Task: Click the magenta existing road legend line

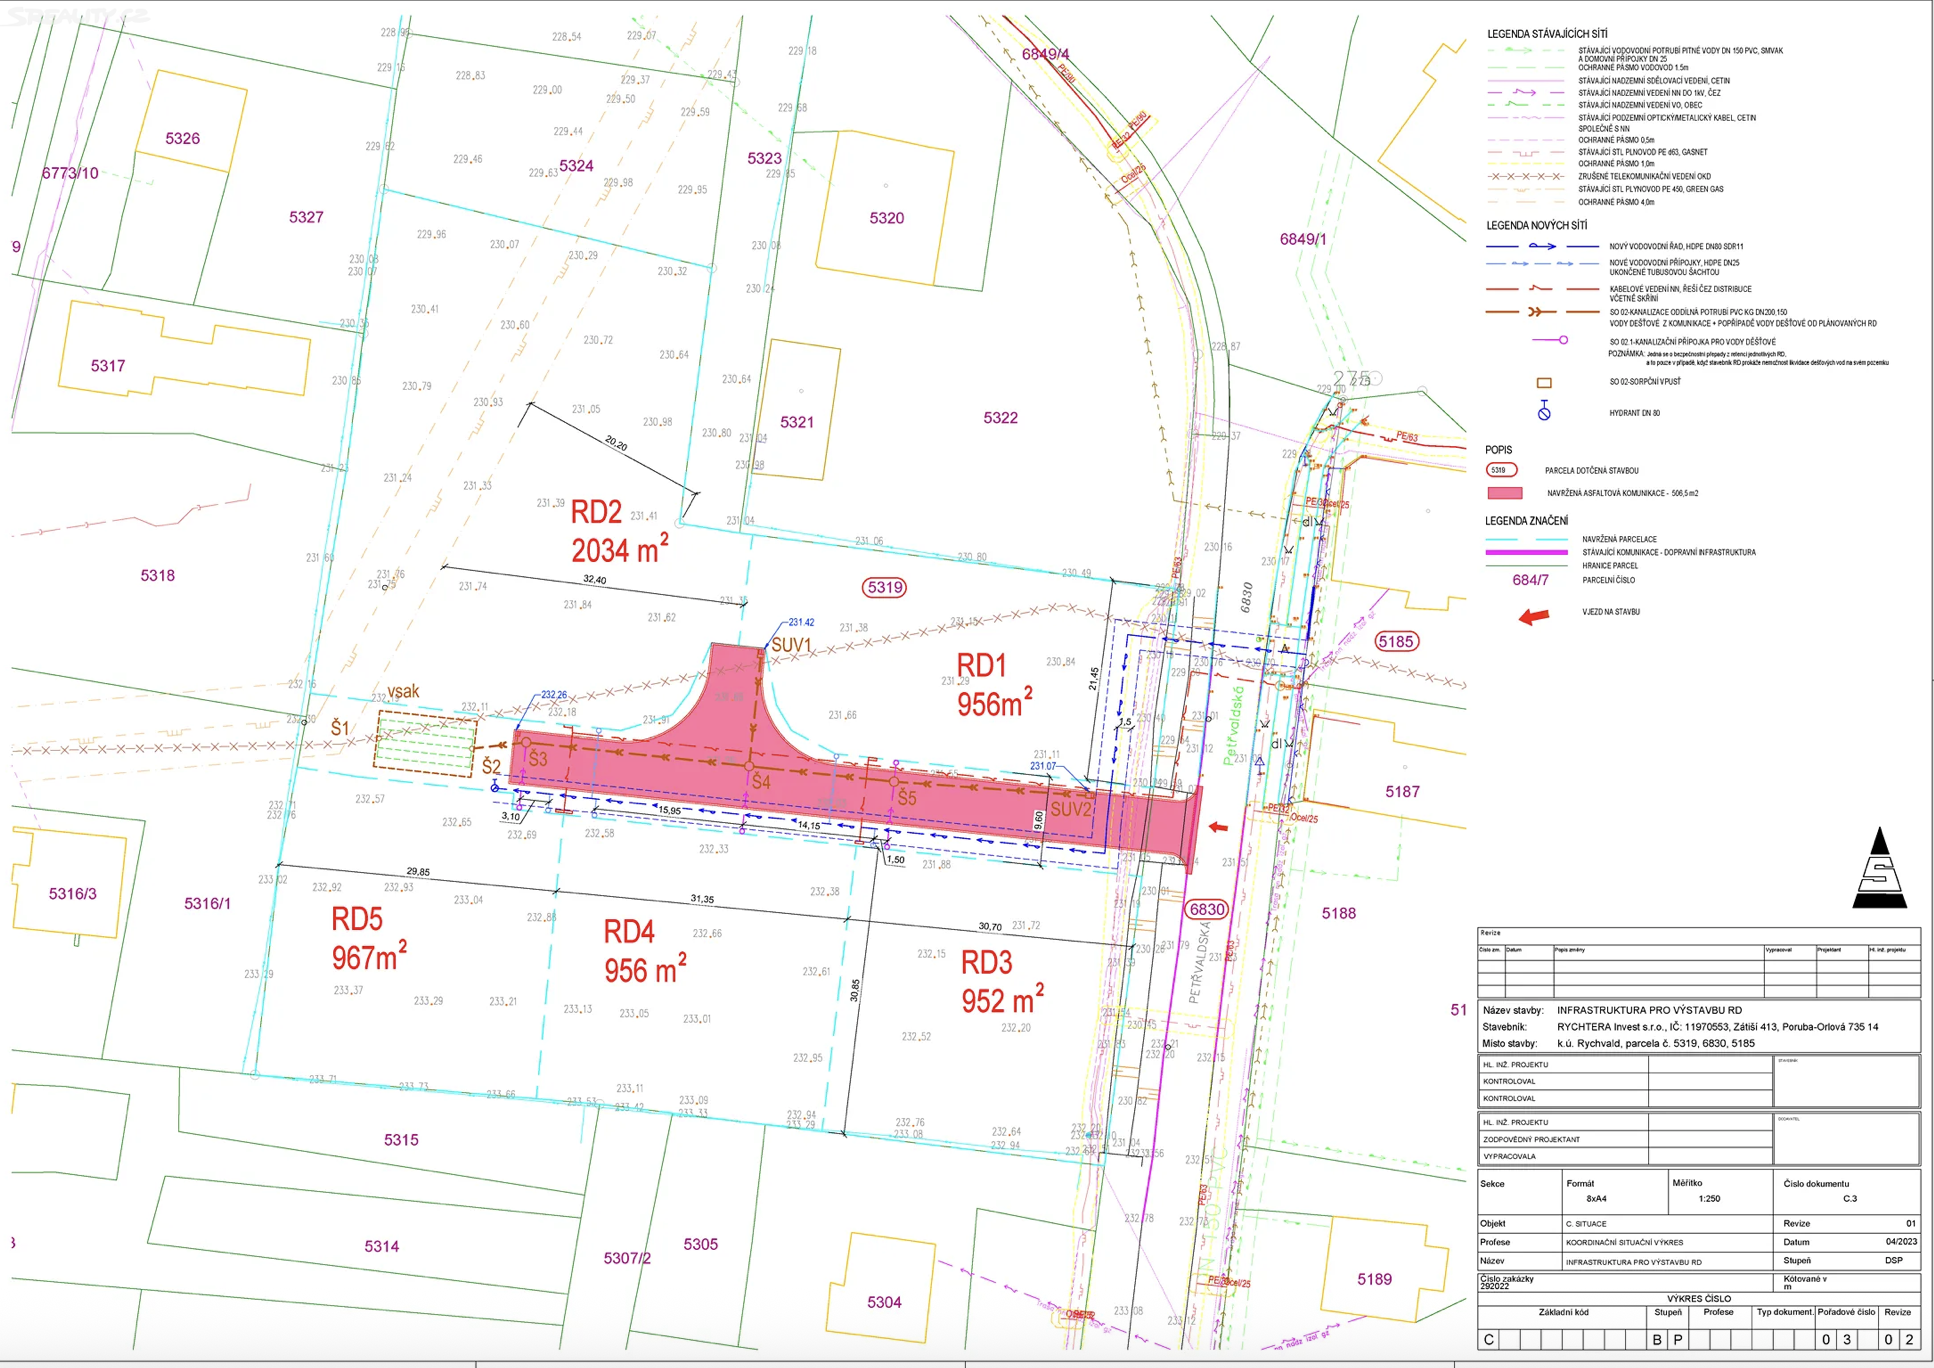Action: 1526,552
